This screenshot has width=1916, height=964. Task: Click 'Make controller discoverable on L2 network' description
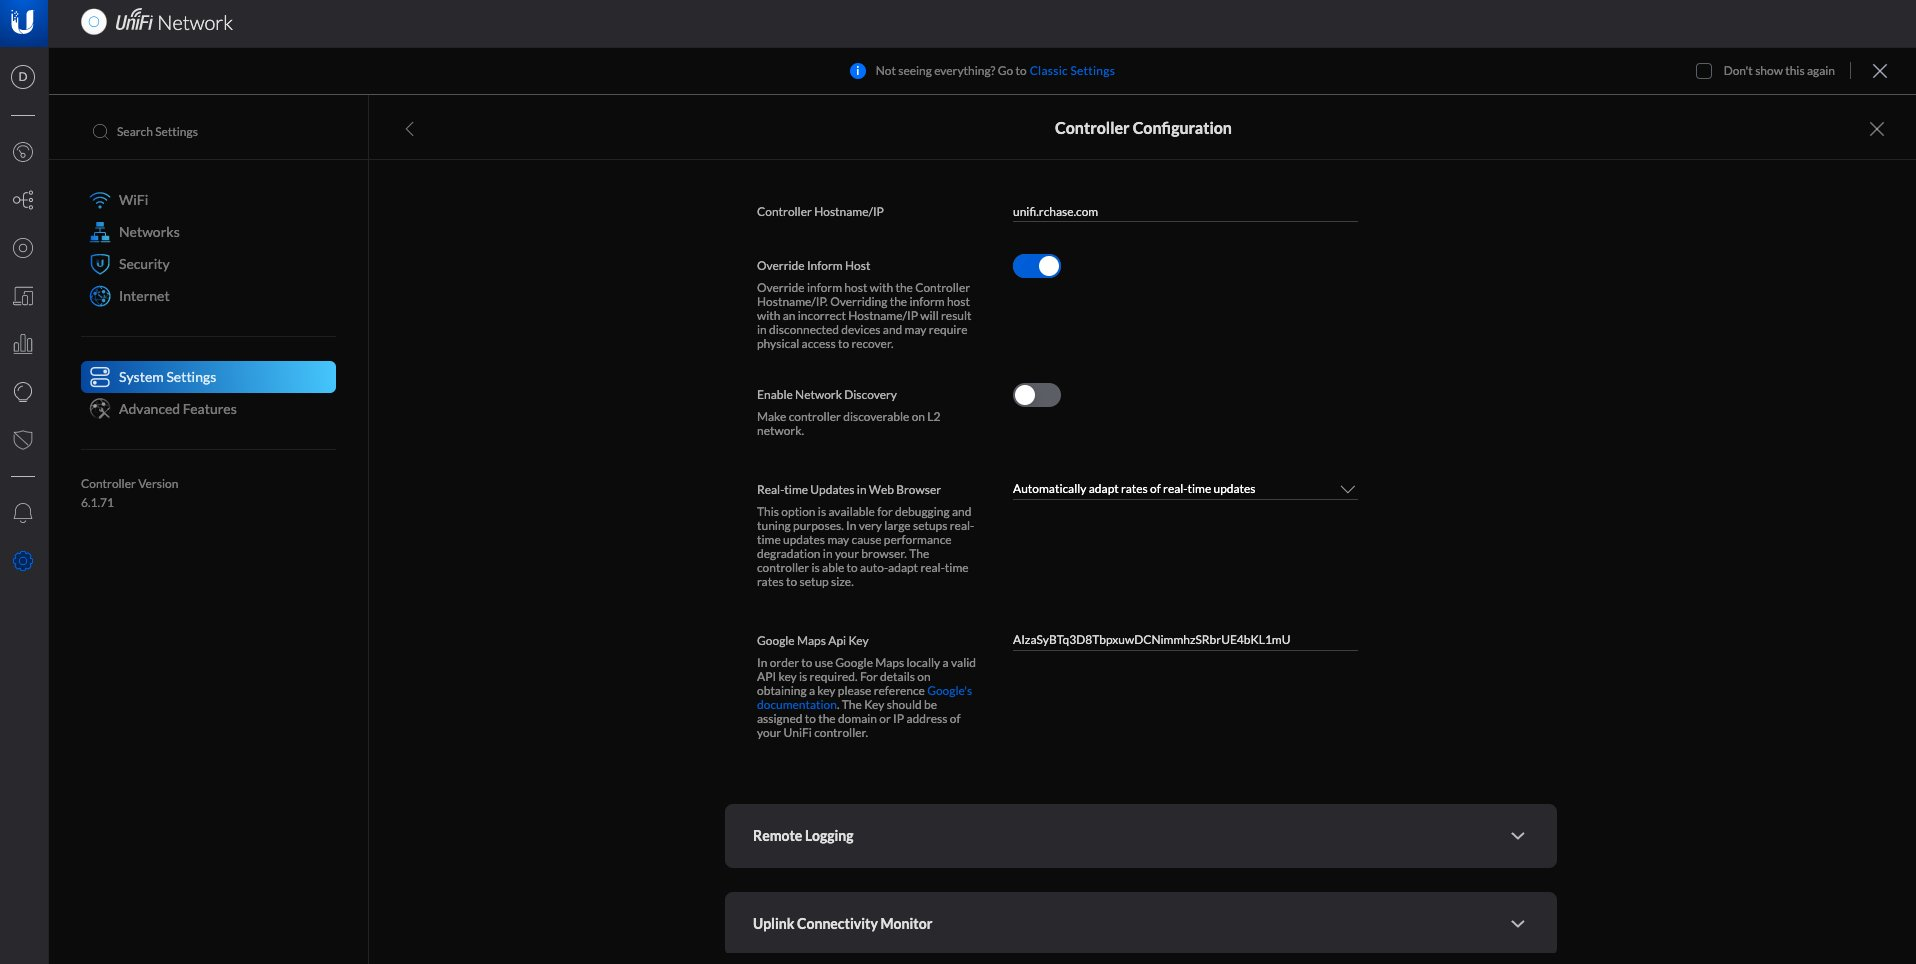(x=849, y=424)
